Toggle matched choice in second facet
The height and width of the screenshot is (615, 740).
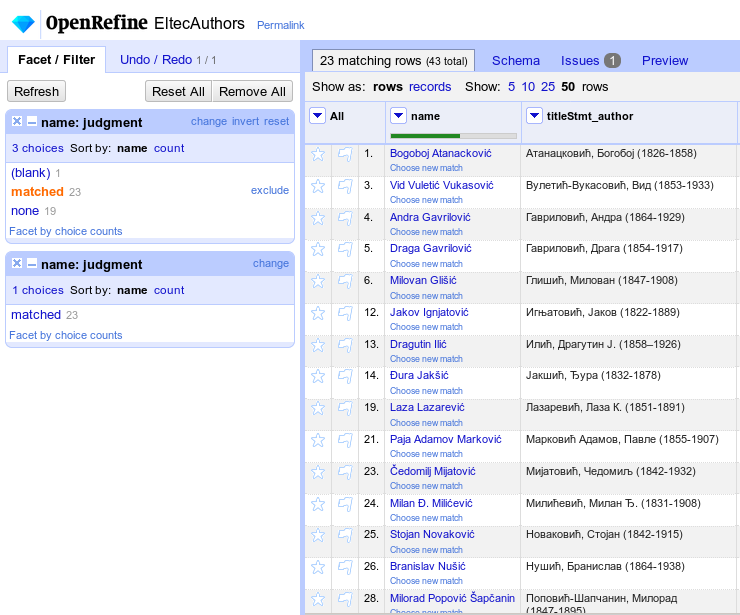[x=36, y=314]
